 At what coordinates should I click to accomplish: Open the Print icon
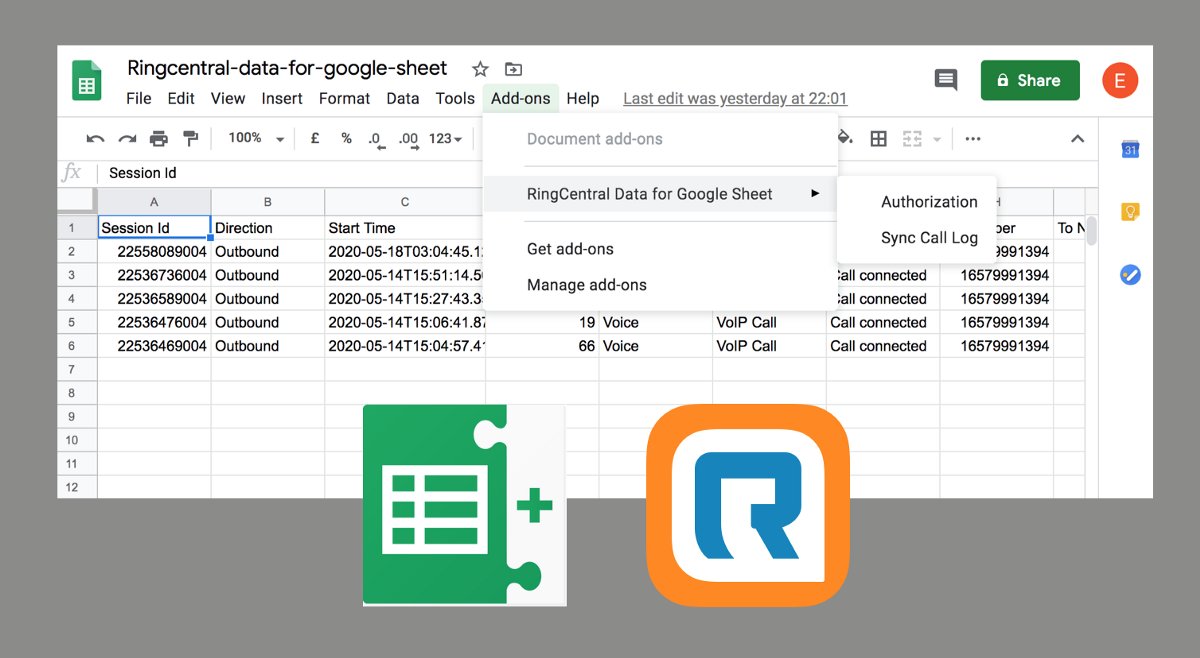(160, 138)
